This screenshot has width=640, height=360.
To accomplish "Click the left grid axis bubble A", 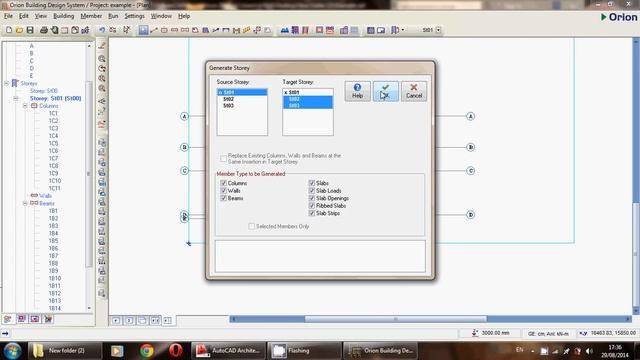I will point(184,116).
